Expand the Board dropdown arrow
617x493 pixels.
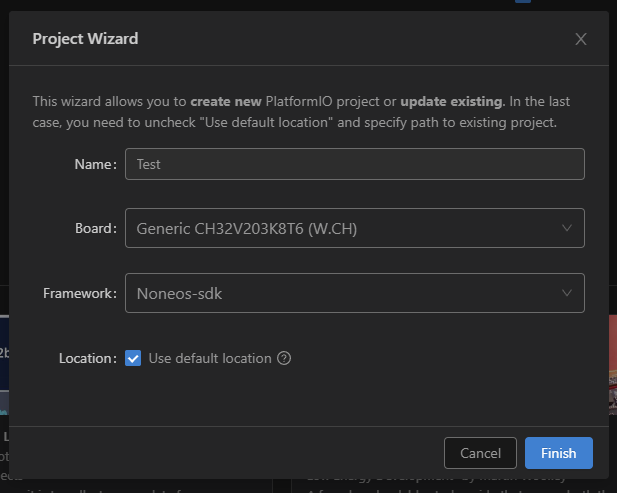click(x=567, y=228)
